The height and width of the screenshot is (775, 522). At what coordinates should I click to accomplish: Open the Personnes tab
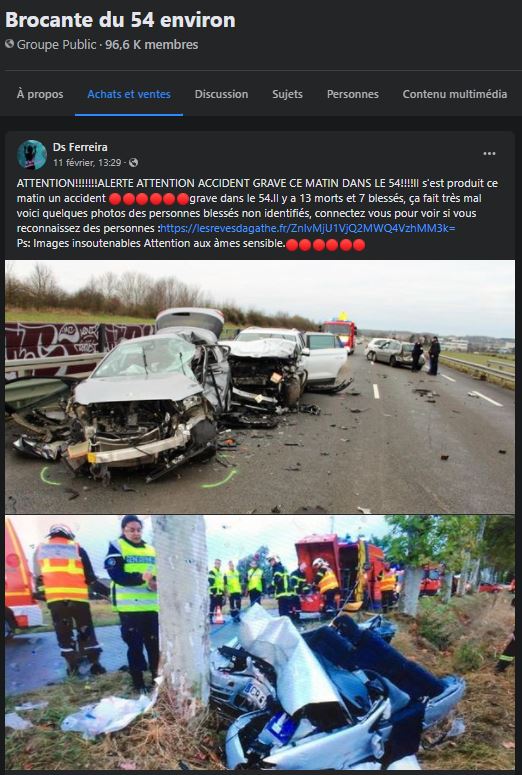click(353, 94)
